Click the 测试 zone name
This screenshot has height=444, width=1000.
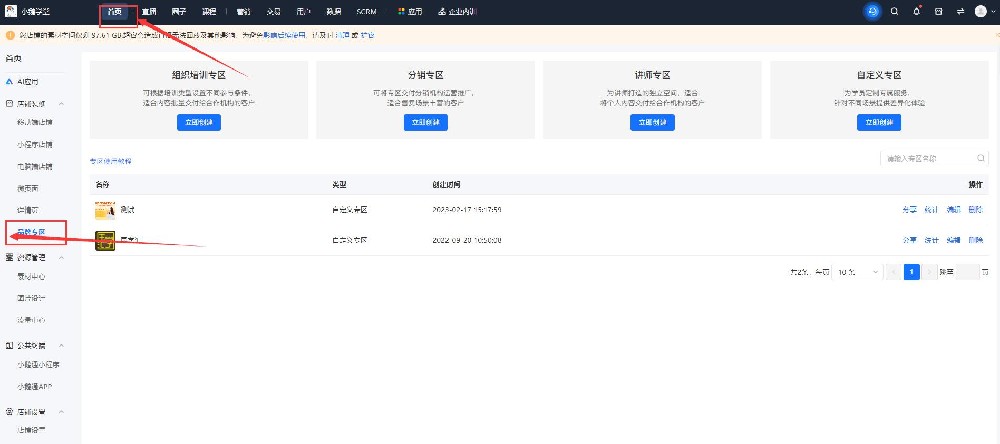127,209
